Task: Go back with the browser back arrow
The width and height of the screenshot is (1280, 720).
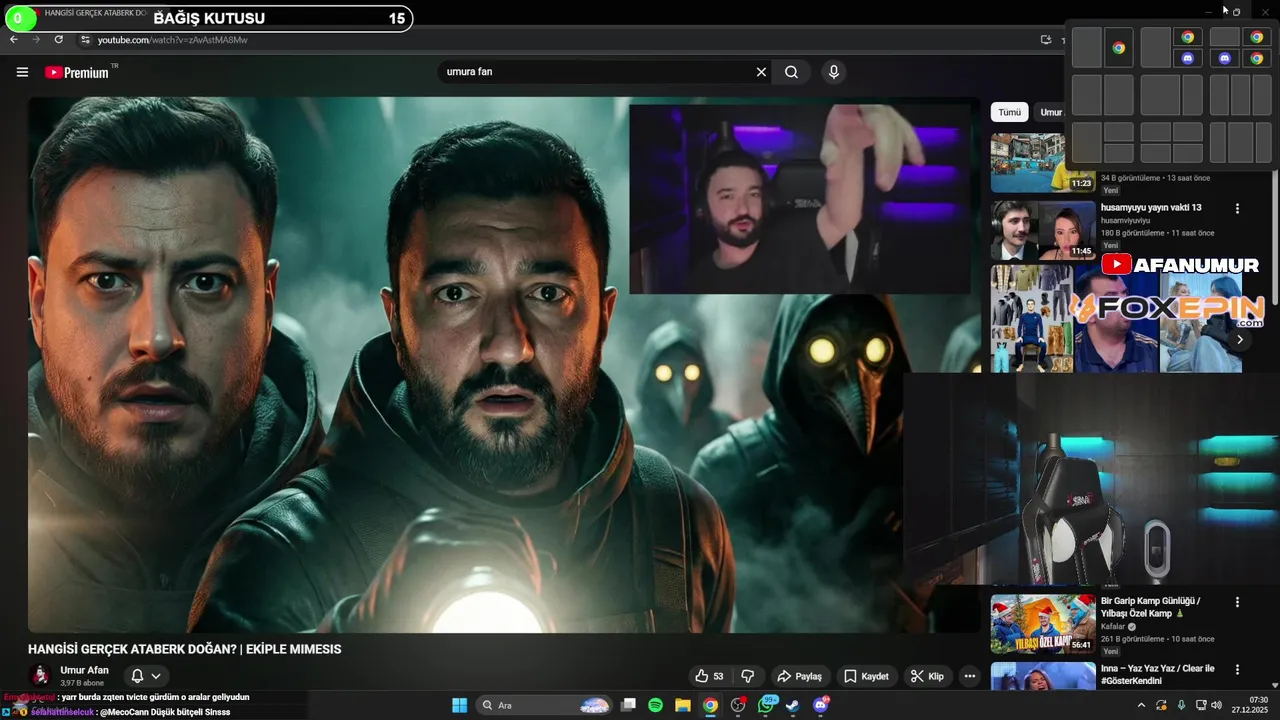Action: tap(14, 40)
